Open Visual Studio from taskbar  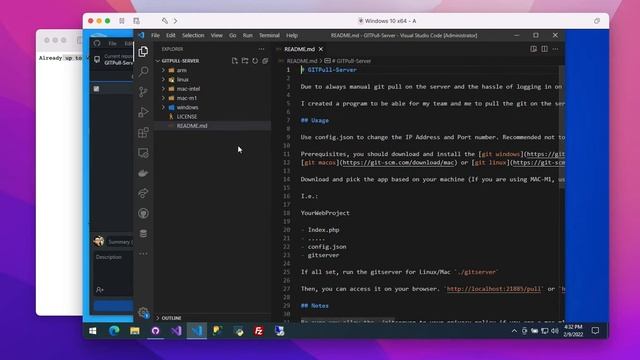176,331
